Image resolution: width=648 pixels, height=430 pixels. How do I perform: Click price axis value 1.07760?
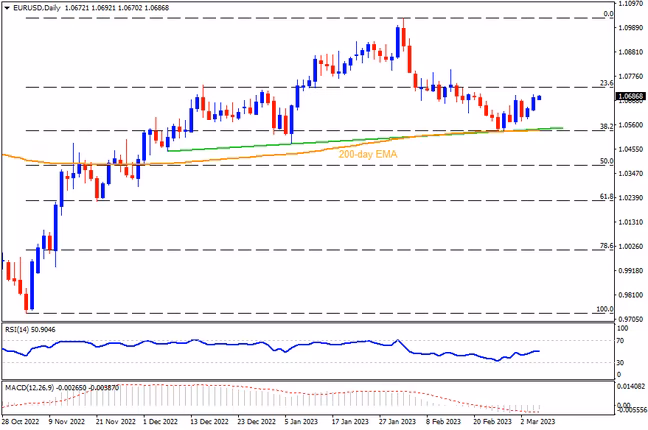click(631, 76)
